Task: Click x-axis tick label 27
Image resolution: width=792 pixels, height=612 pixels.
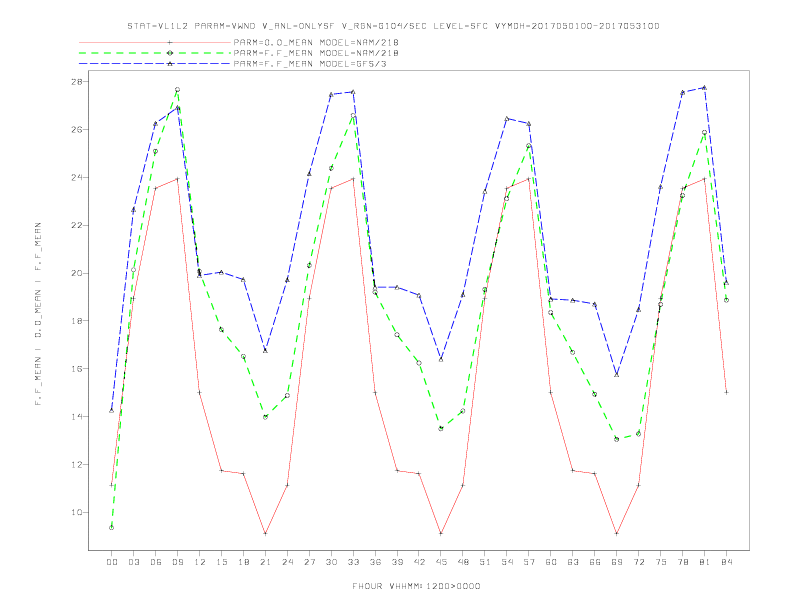Action: pos(309,562)
